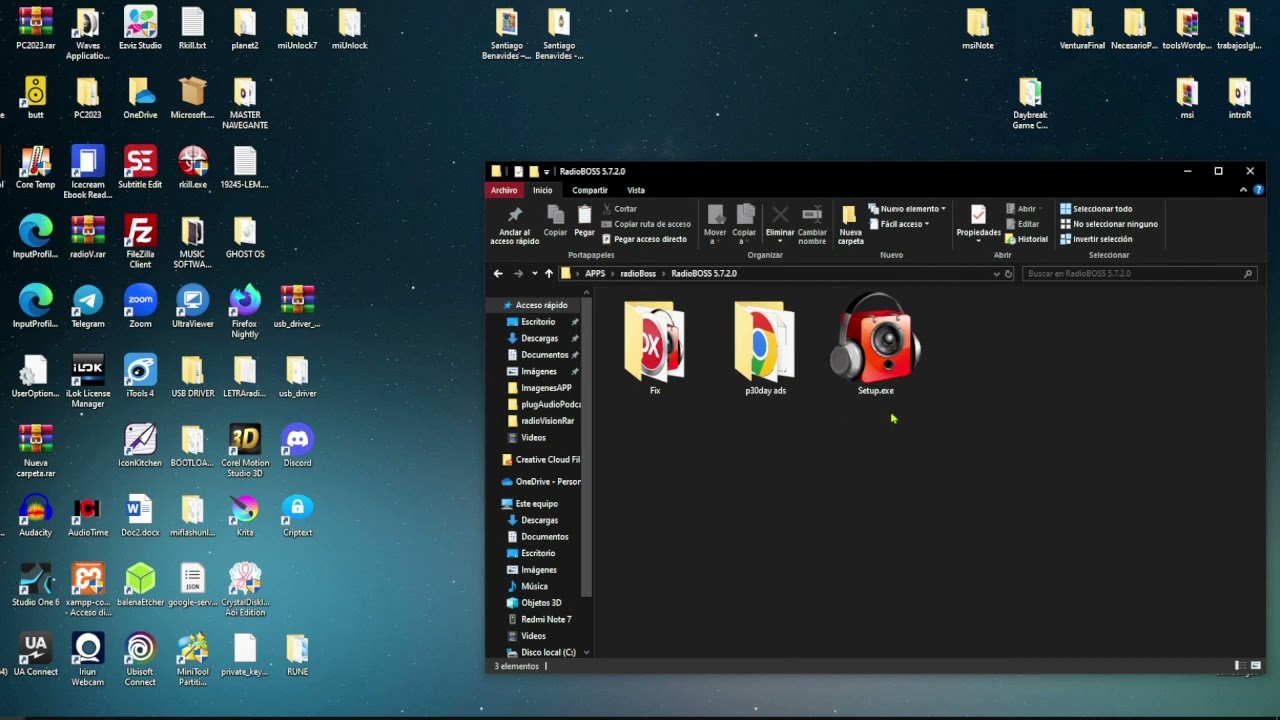Open the Fix folder
This screenshot has width=1280, height=720.
(x=655, y=347)
